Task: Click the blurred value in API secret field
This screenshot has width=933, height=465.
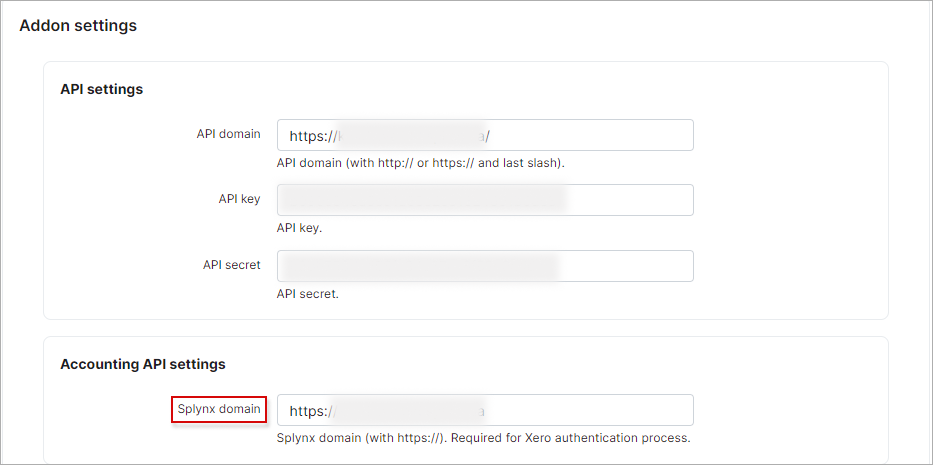Action: (418, 266)
